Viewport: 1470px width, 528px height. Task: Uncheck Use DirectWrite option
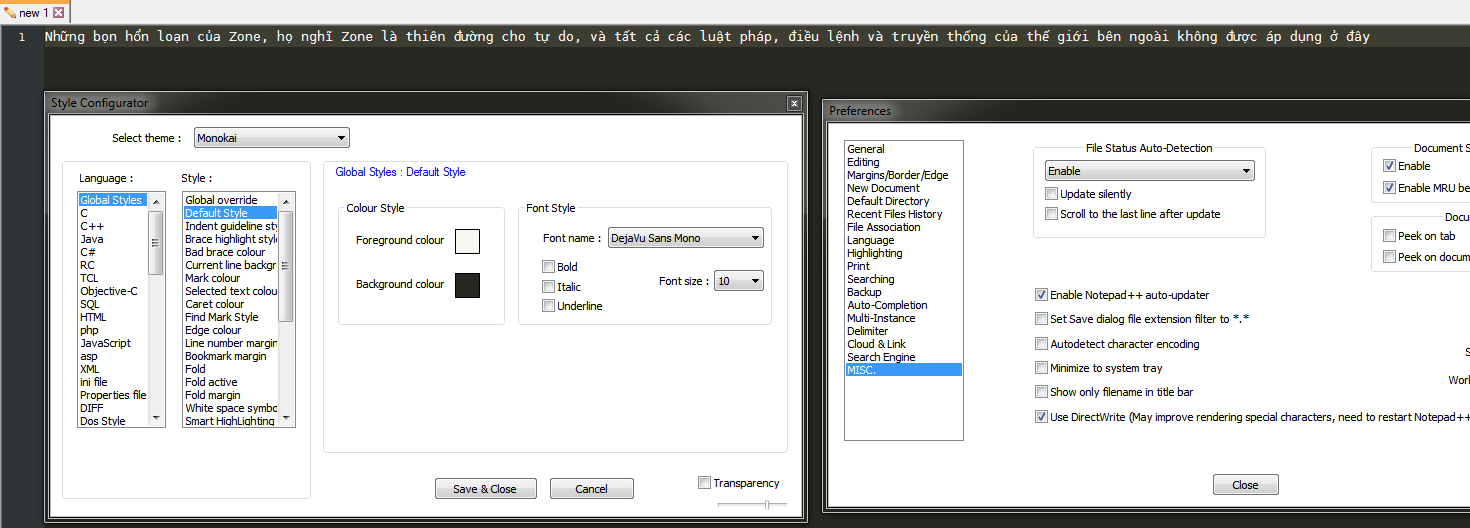[1042, 417]
